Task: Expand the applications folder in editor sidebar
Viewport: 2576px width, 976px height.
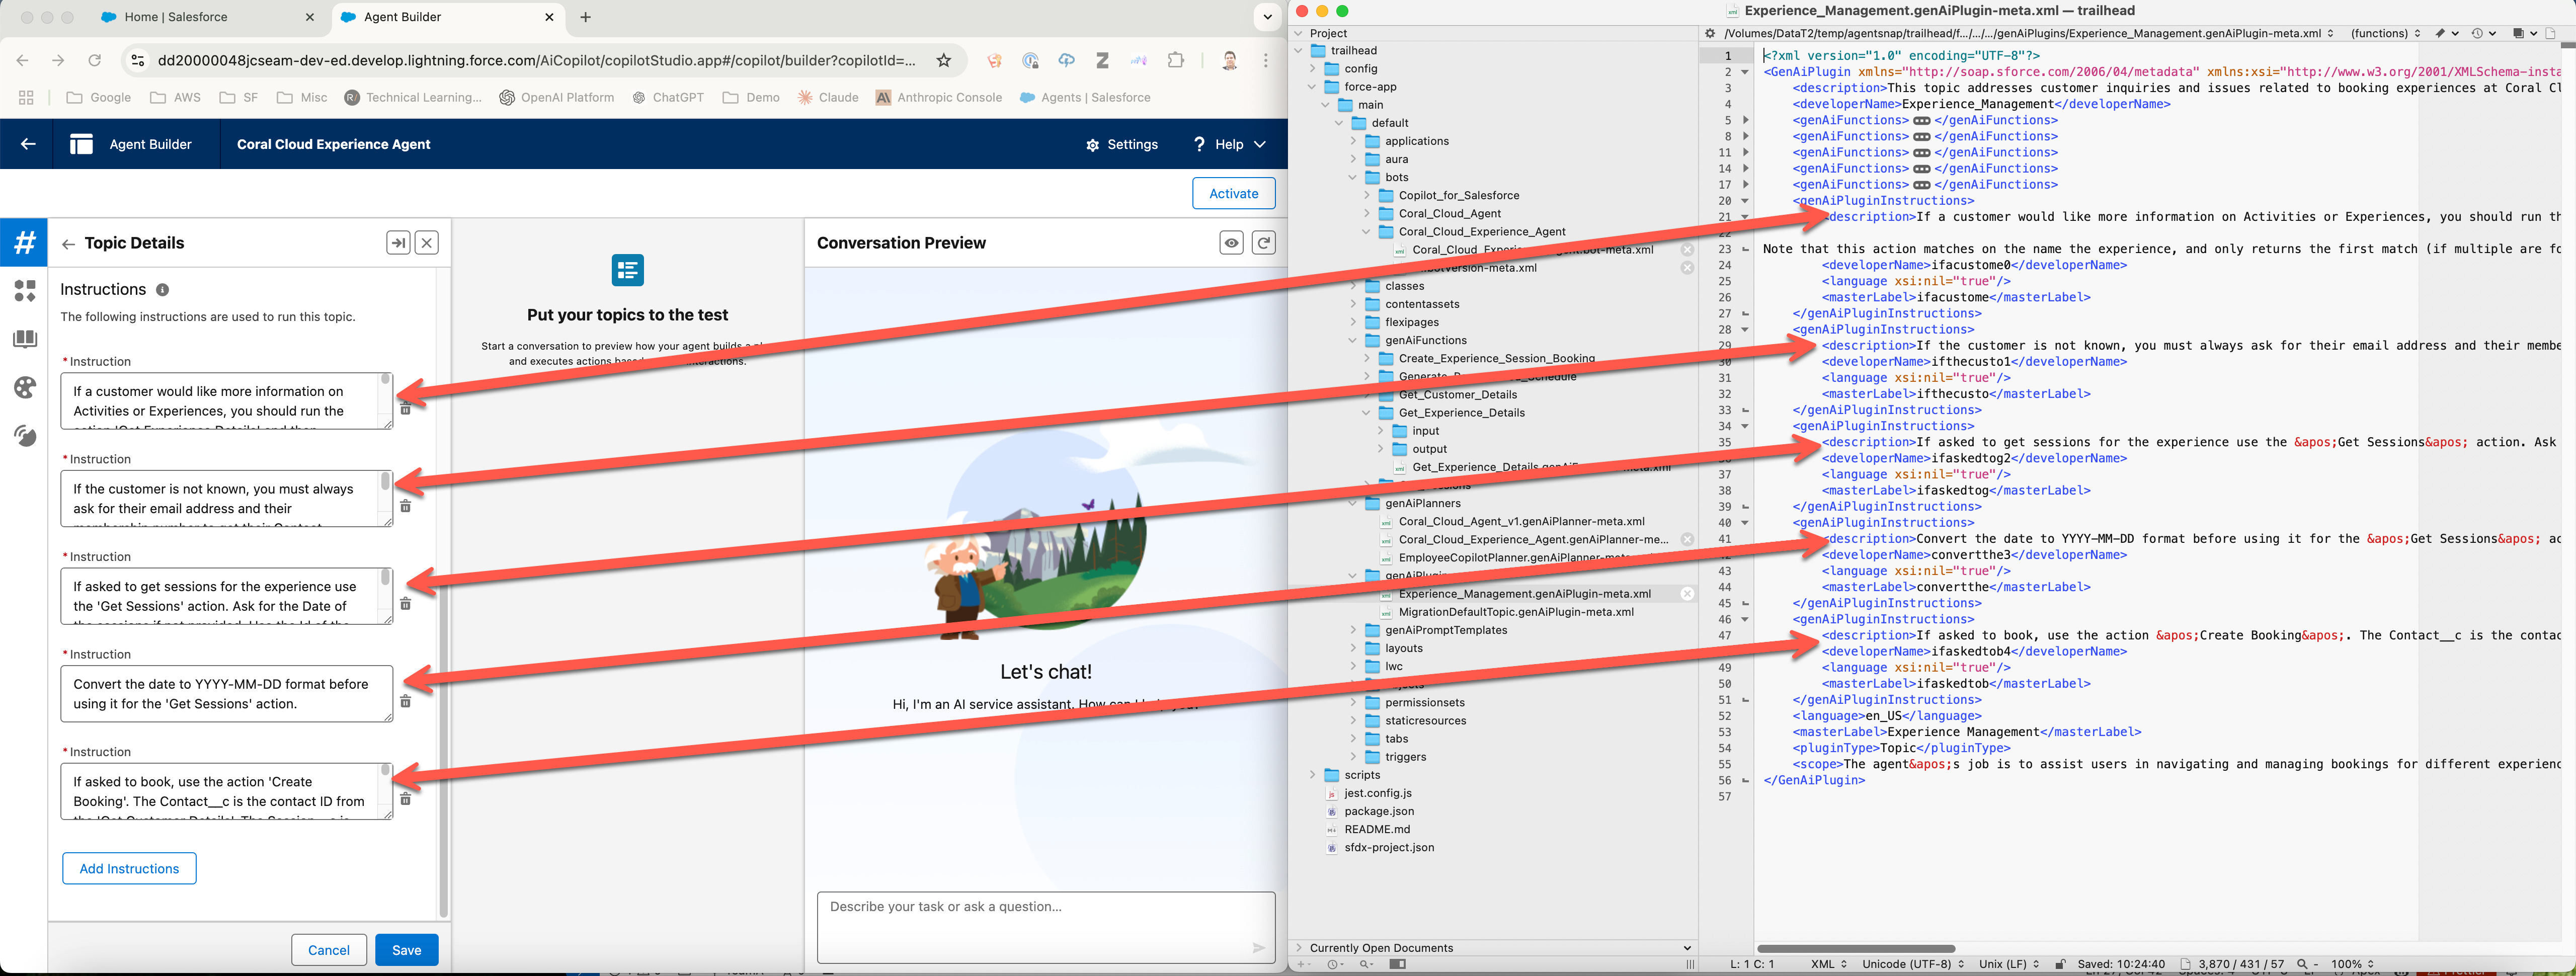Action: point(1353,141)
